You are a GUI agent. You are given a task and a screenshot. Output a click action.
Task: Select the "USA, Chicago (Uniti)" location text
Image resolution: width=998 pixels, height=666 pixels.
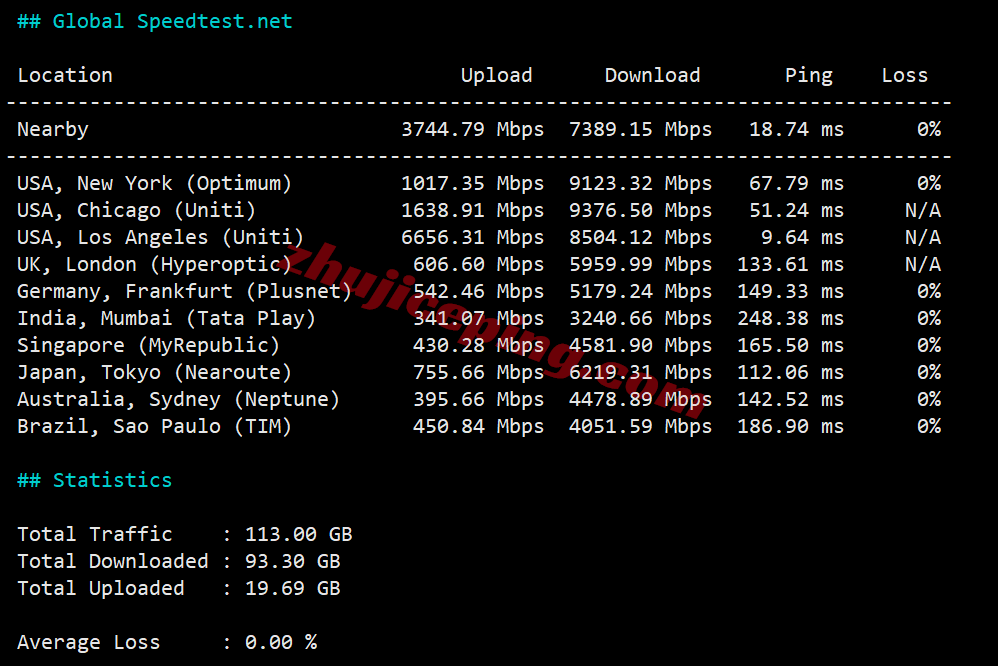tap(137, 210)
